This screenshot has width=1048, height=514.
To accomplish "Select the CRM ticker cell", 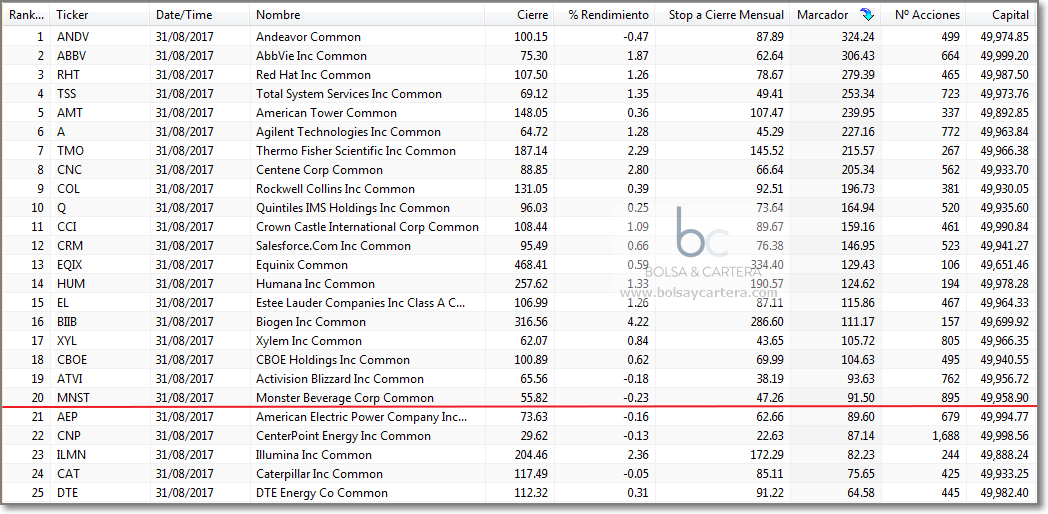I will point(70,245).
